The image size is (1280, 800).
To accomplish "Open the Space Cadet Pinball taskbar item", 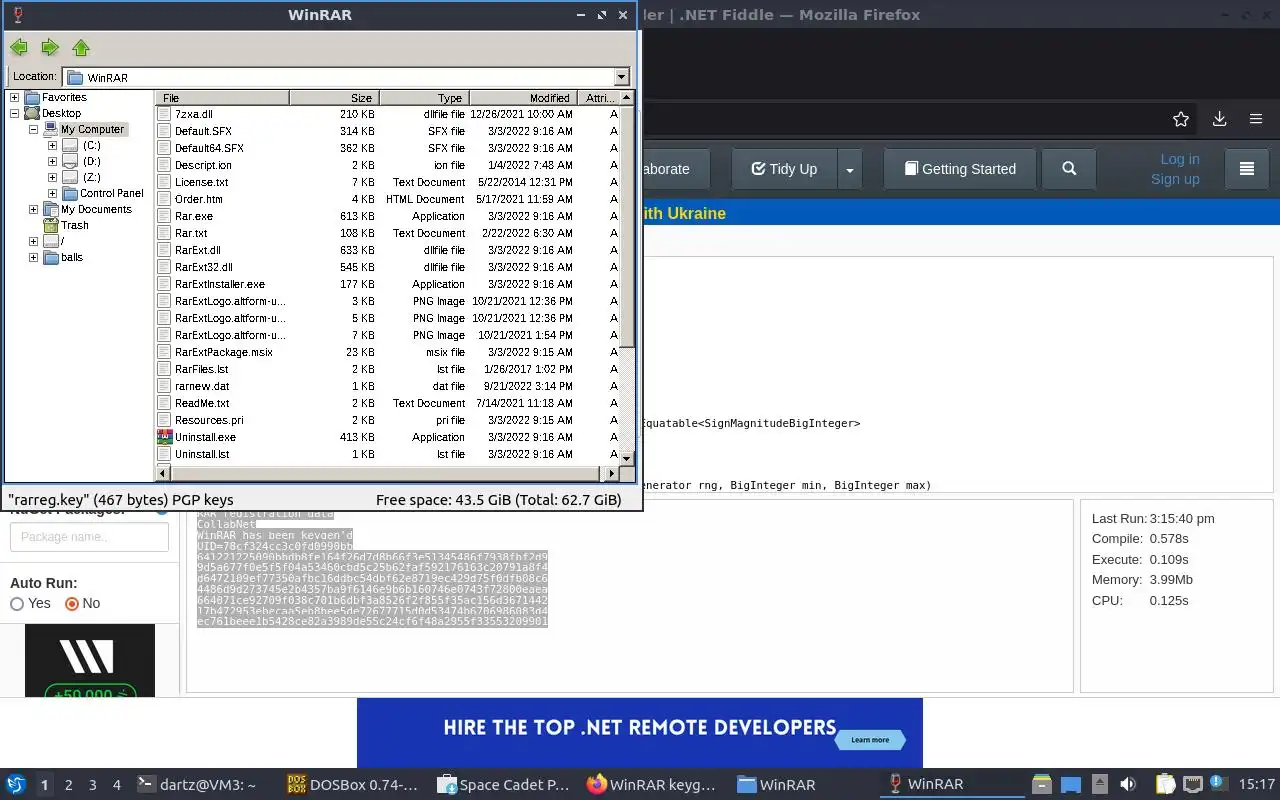I will (504, 785).
